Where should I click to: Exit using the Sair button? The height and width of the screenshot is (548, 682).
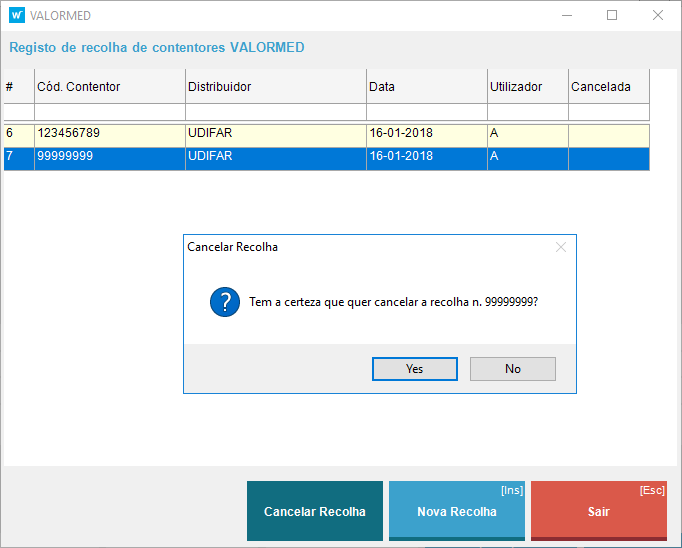coord(599,511)
